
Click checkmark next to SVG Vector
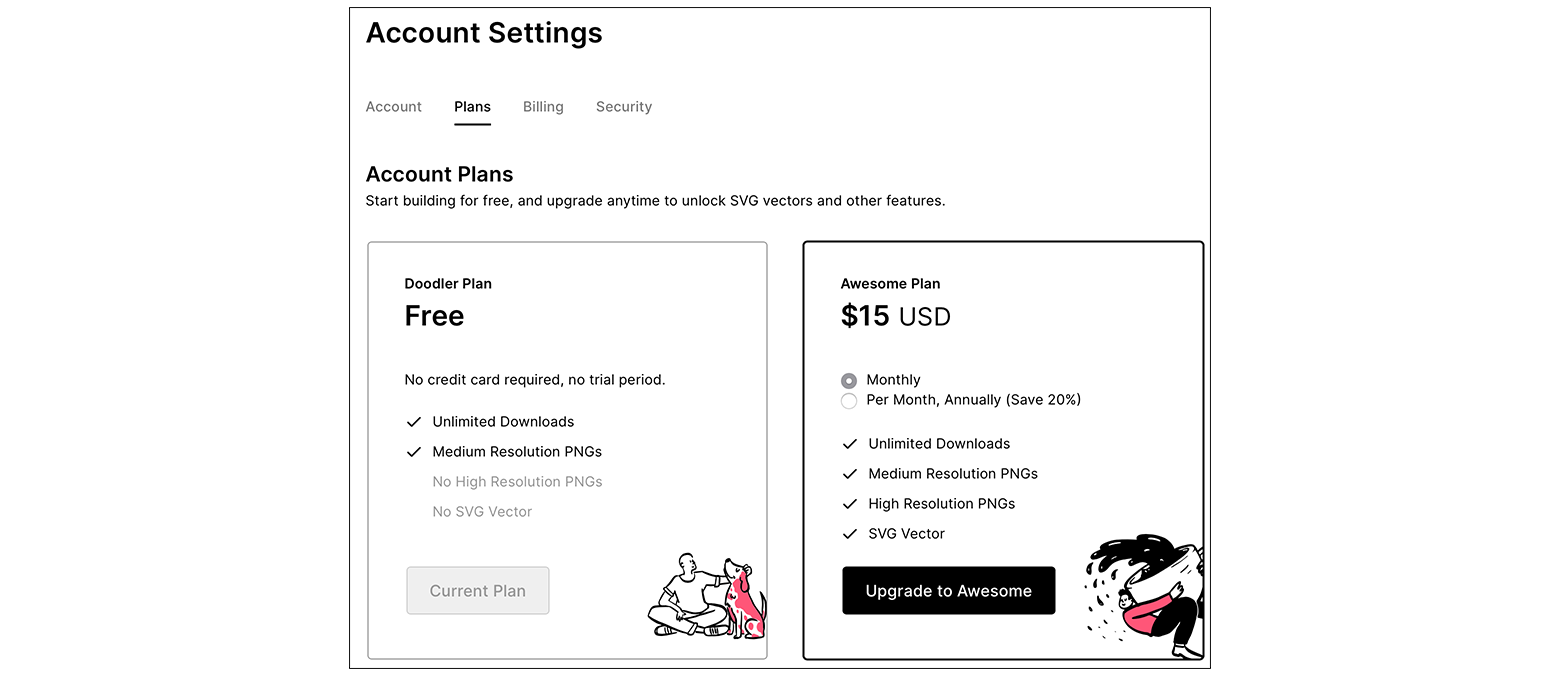[x=850, y=534]
